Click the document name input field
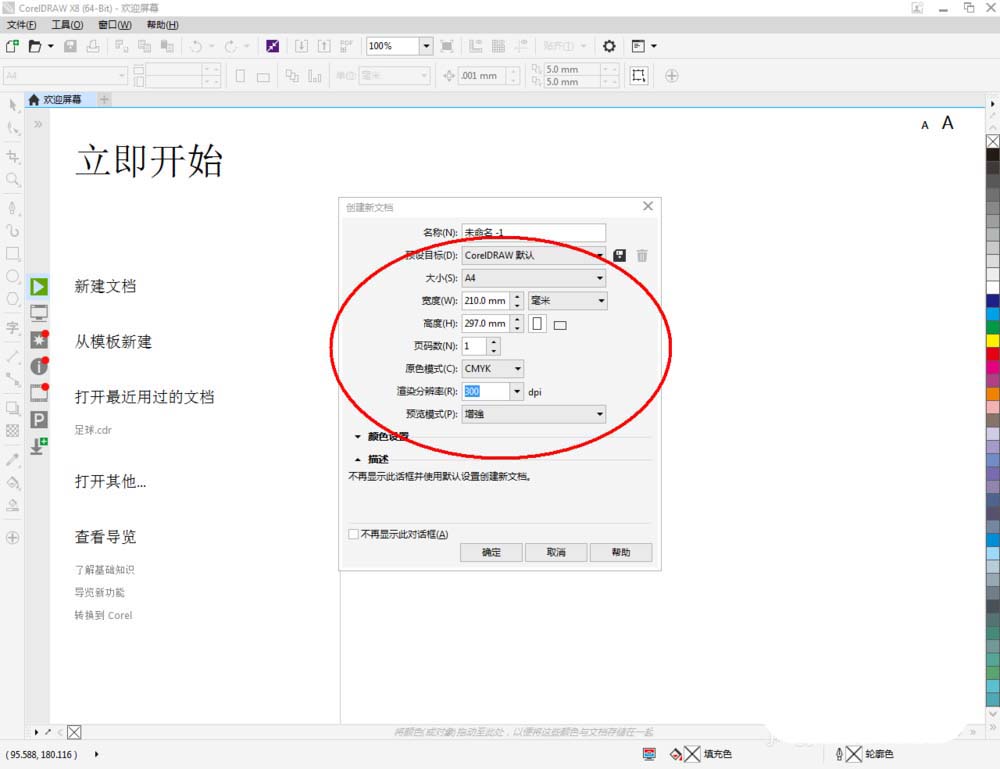The width and height of the screenshot is (1000, 769). tap(533, 232)
